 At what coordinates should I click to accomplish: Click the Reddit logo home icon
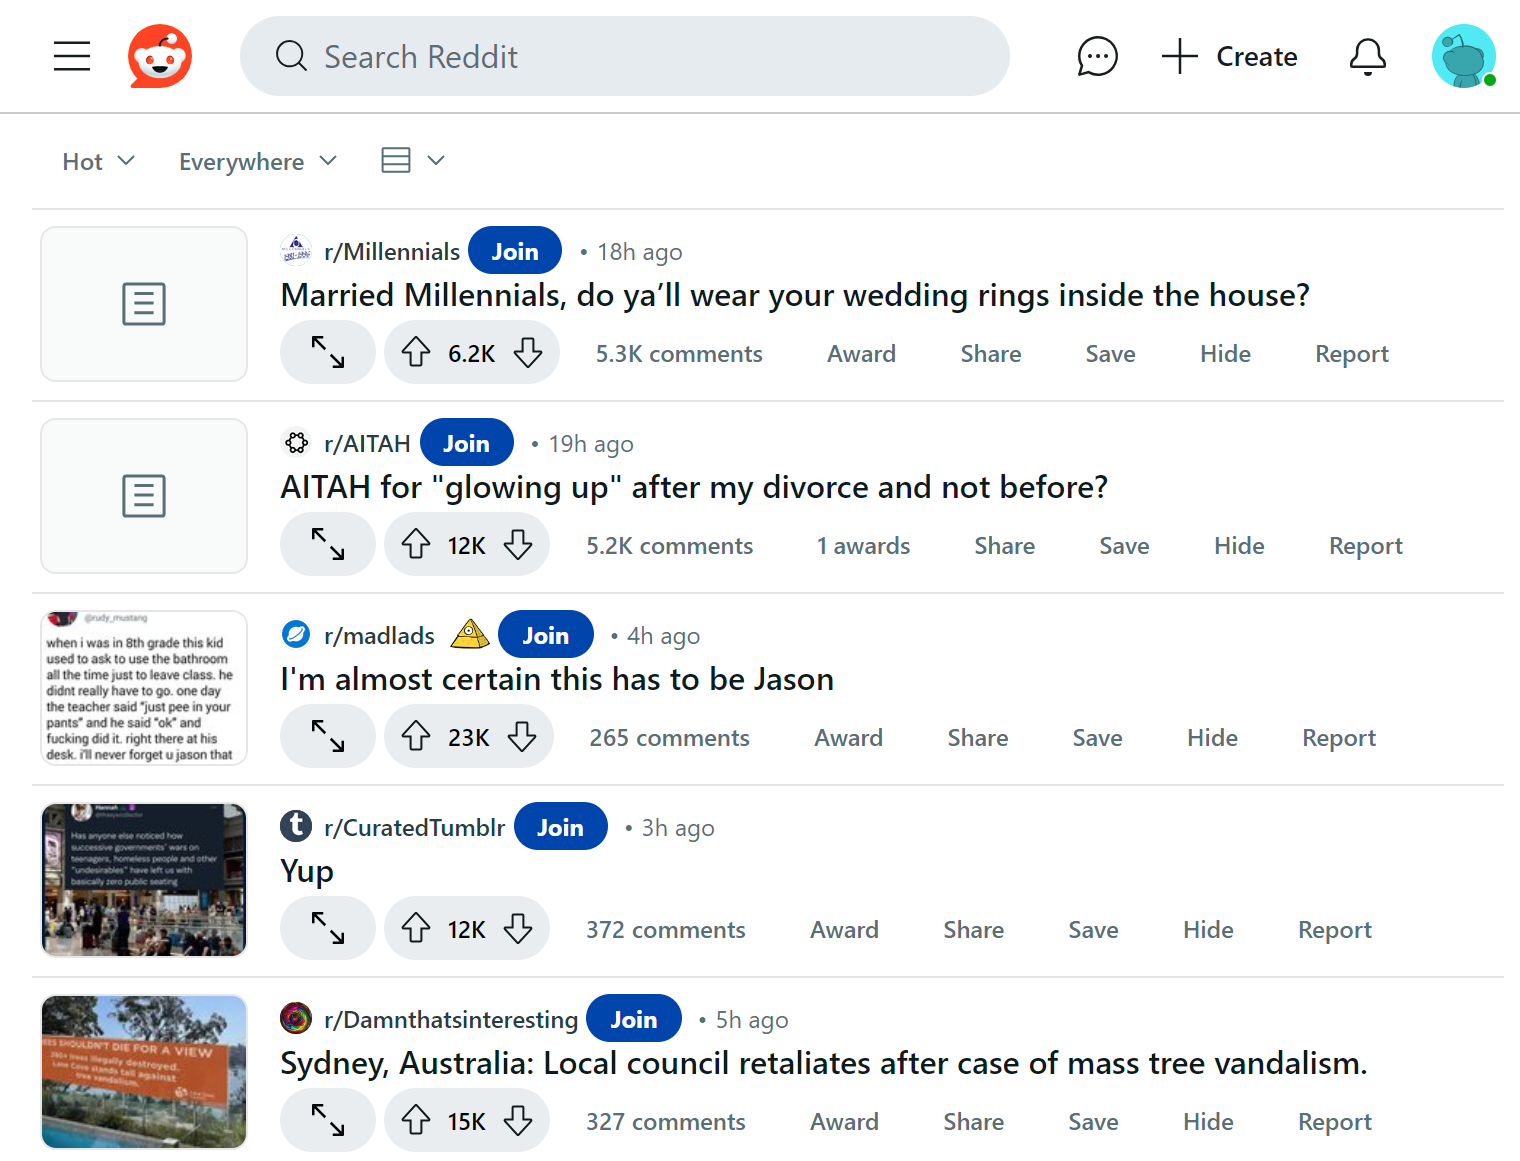pos(160,56)
